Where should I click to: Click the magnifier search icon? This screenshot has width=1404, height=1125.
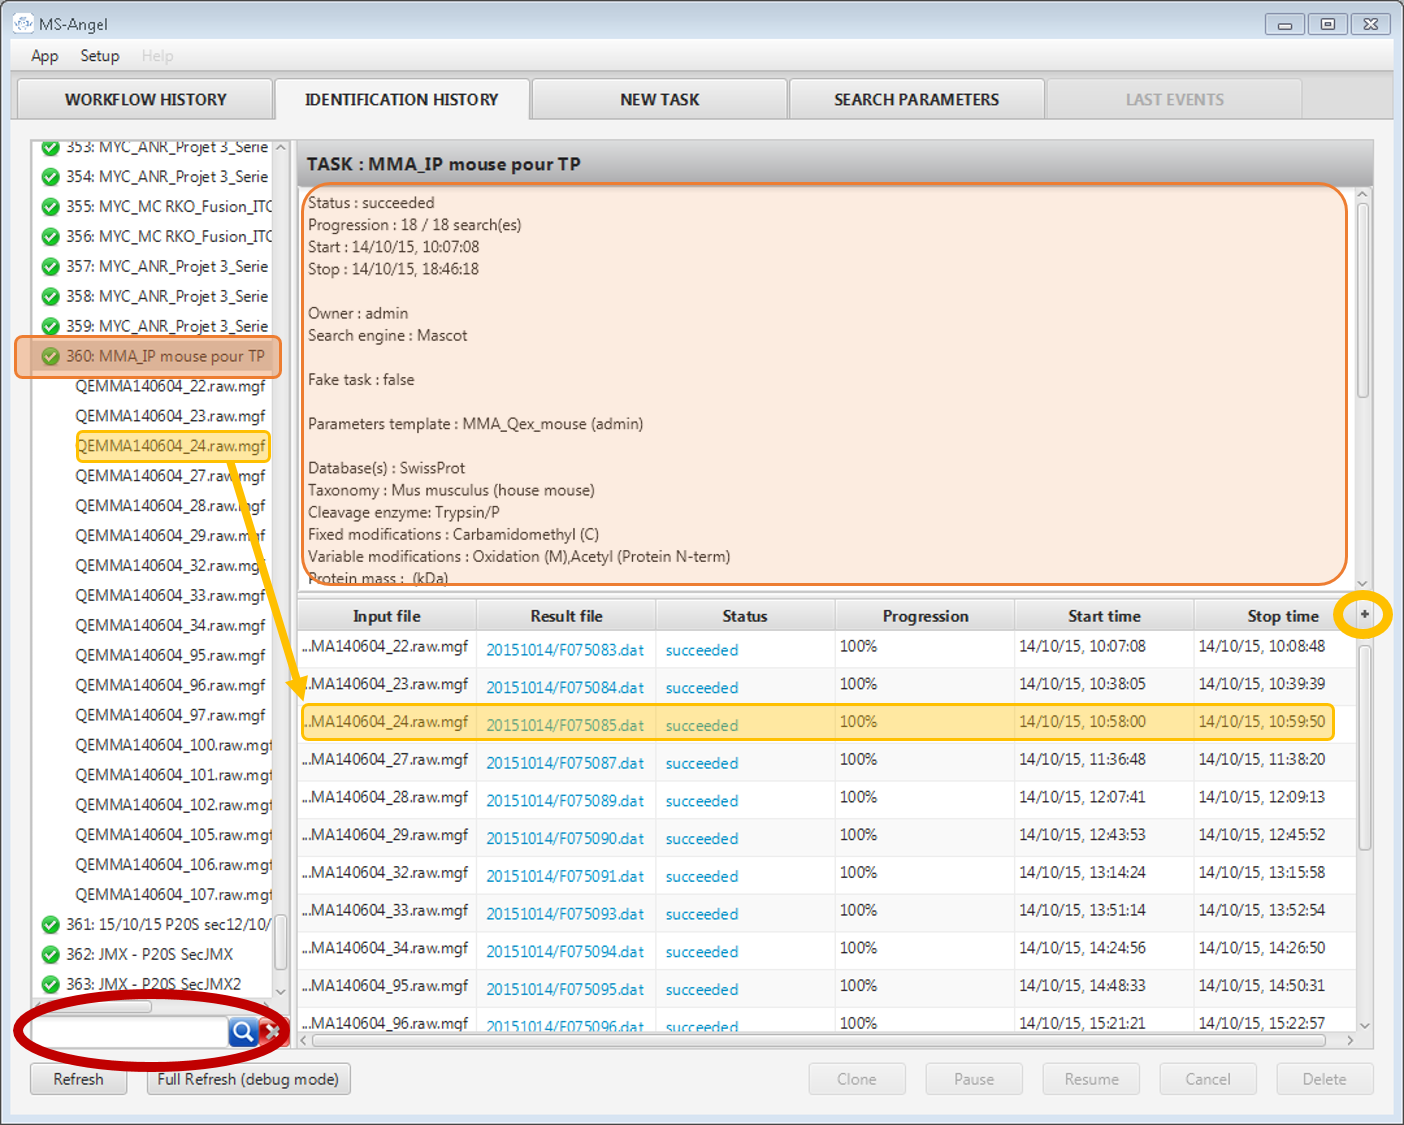242,1031
